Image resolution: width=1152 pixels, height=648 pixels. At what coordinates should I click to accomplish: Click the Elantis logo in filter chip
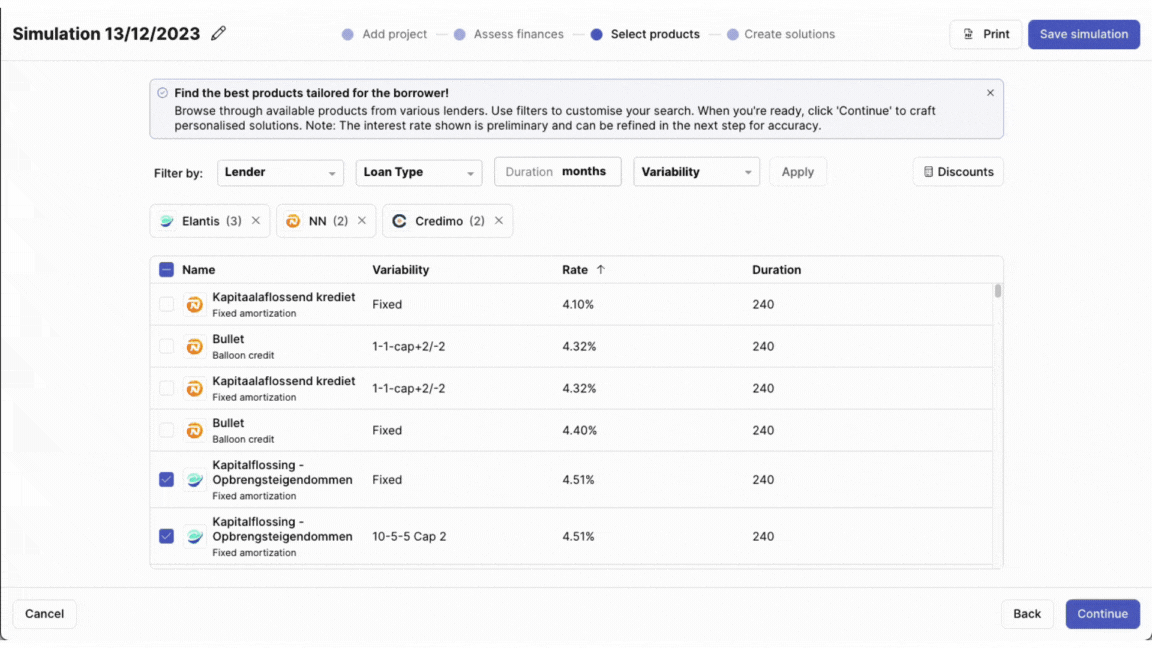(x=167, y=221)
